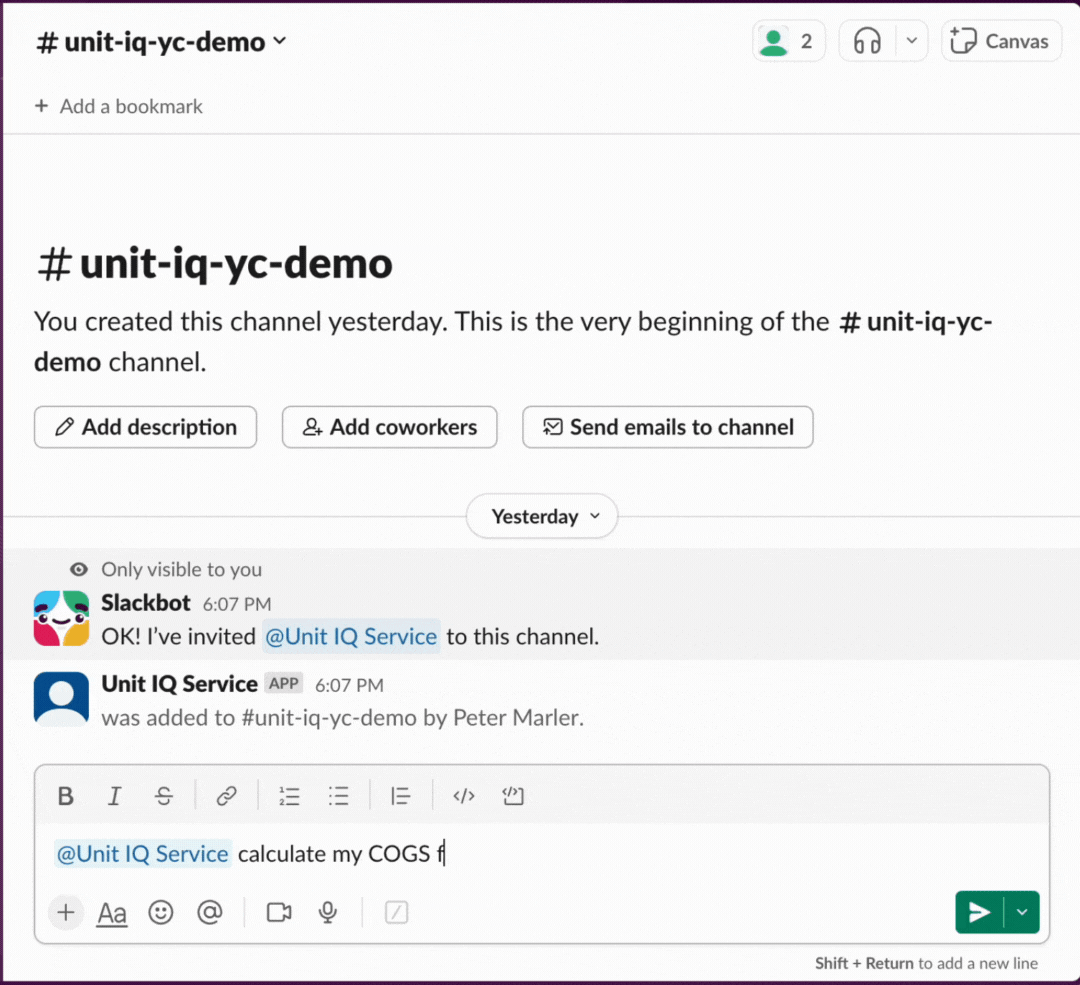The width and height of the screenshot is (1080, 985).
Task: Toggle bold text formatting
Action: pyautogui.click(x=66, y=796)
